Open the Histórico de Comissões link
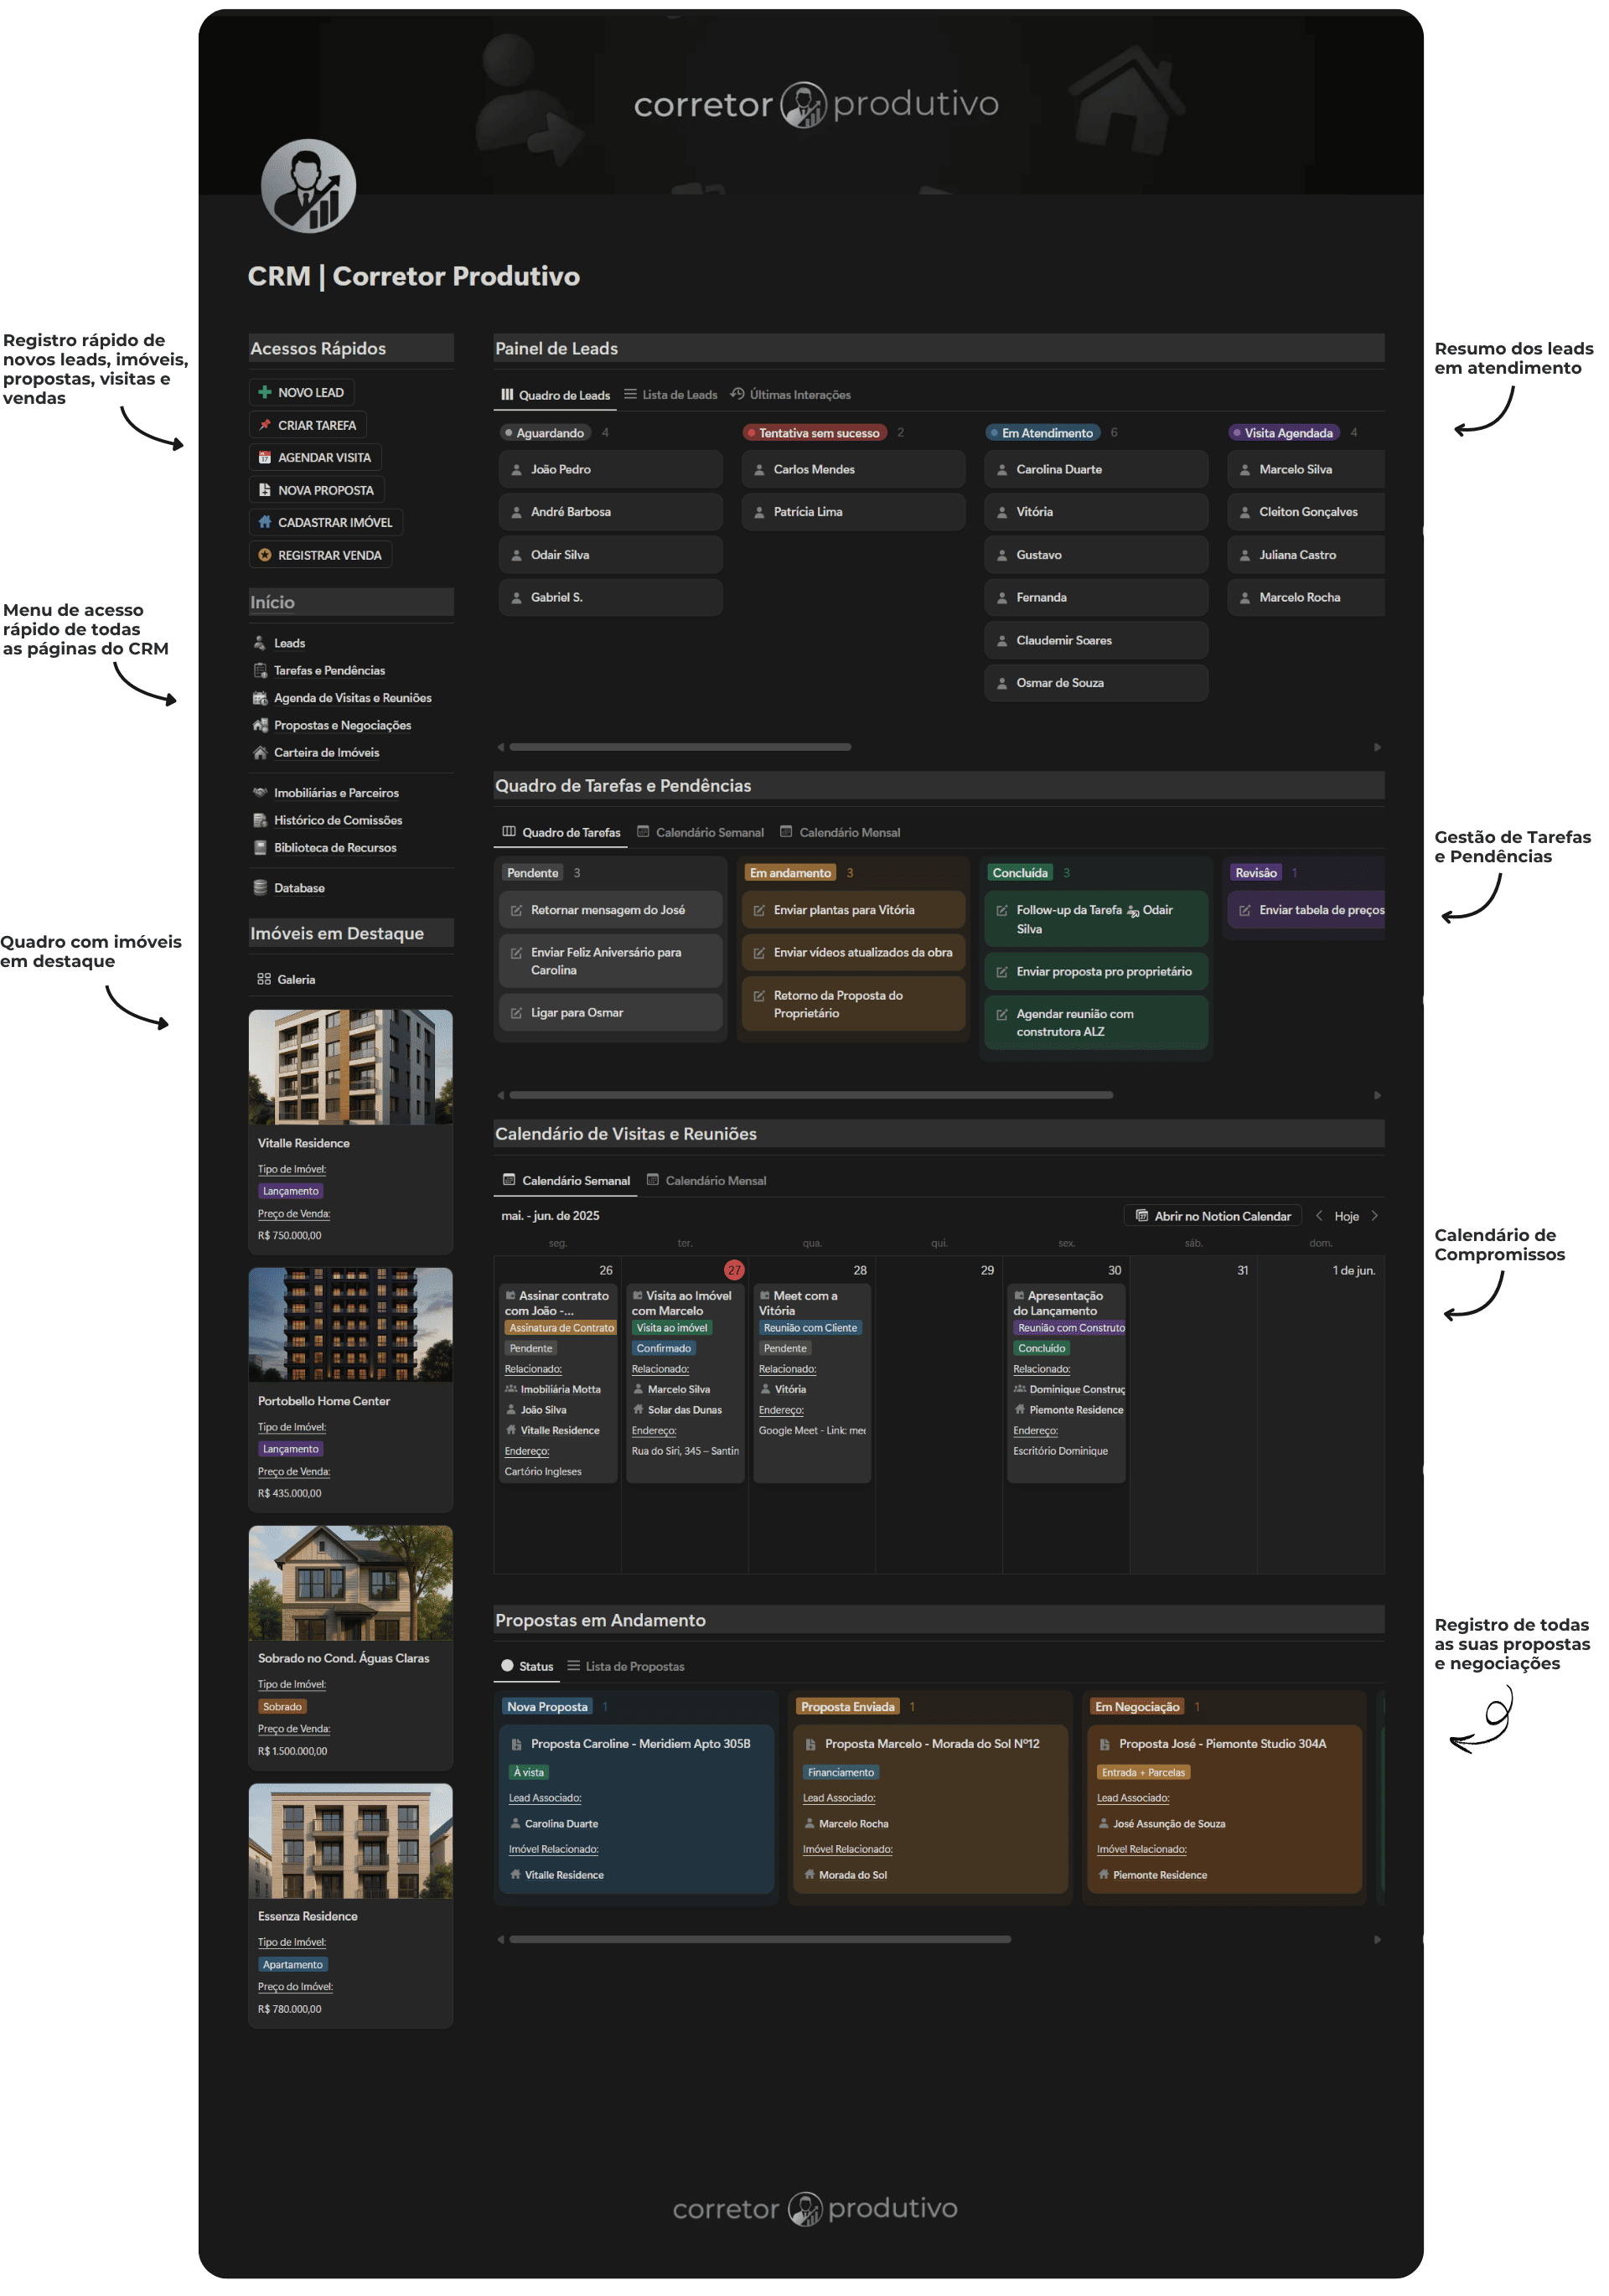1609x2296 pixels. tap(338, 820)
